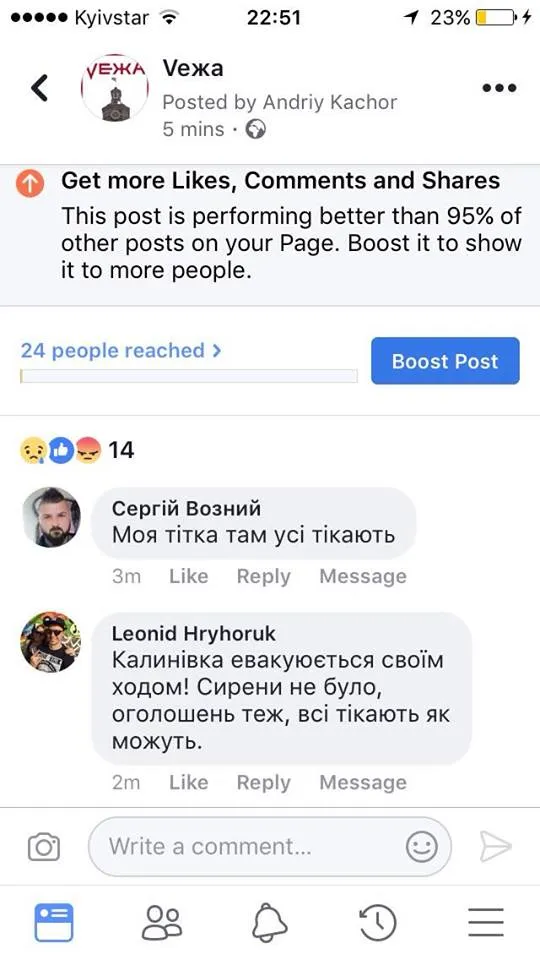
Task: Expand the 24 people reached details
Action: pyautogui.click(x=121, y=351)
